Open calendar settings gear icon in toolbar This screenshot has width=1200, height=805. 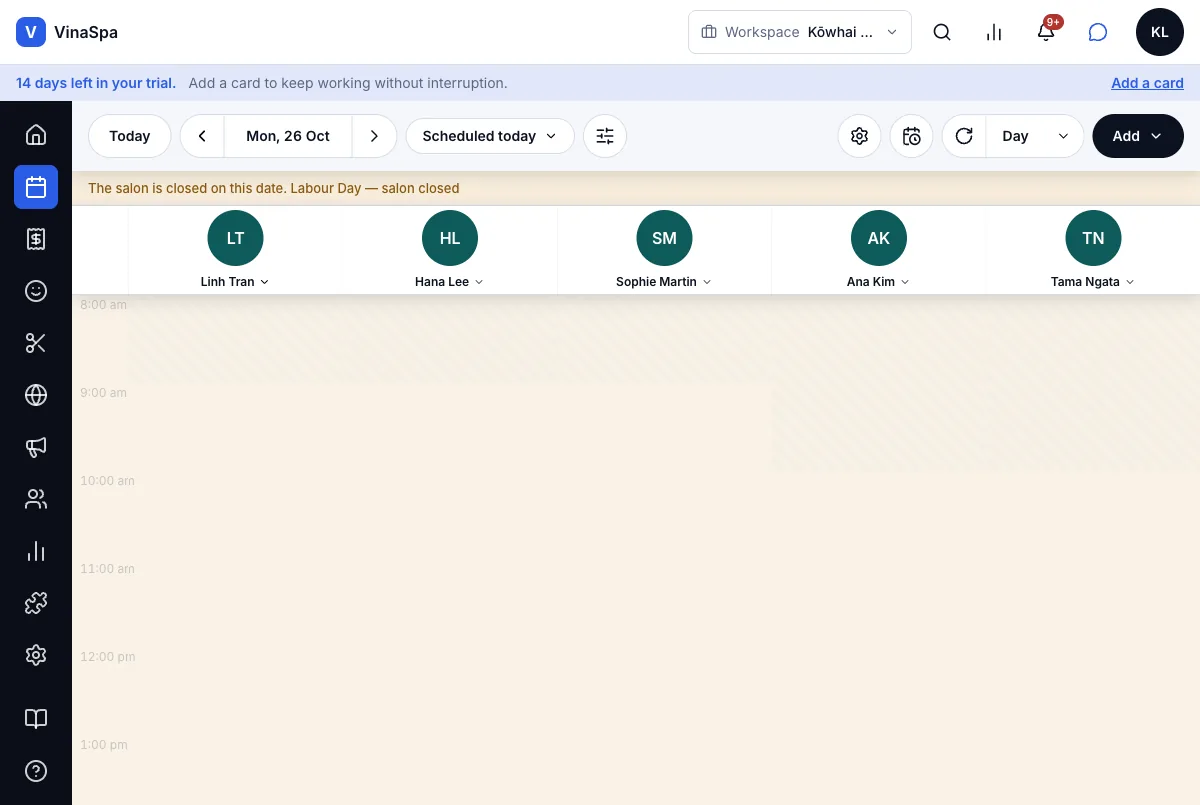click(859, 136)
